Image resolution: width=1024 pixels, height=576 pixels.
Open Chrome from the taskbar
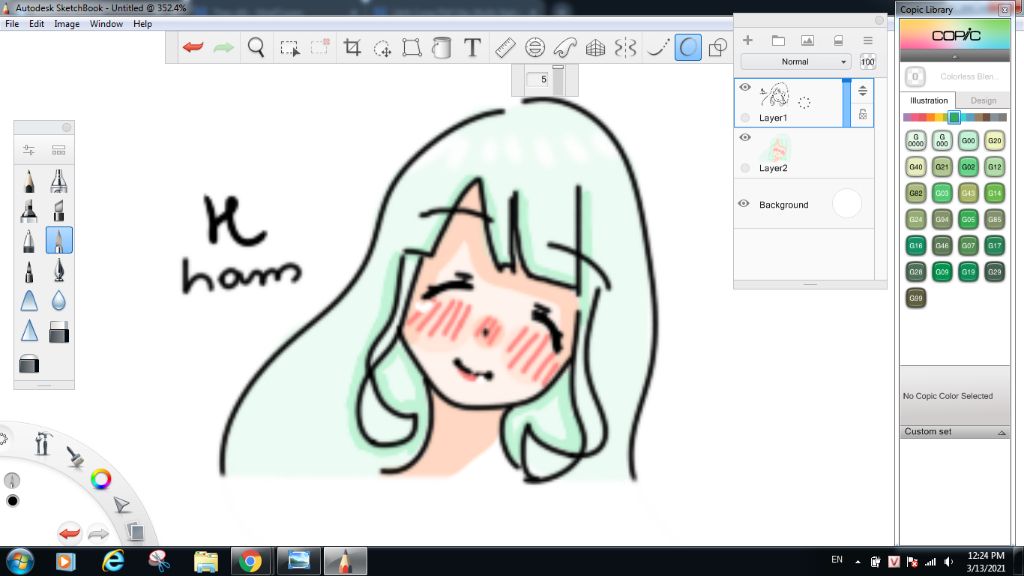point(250,561)
